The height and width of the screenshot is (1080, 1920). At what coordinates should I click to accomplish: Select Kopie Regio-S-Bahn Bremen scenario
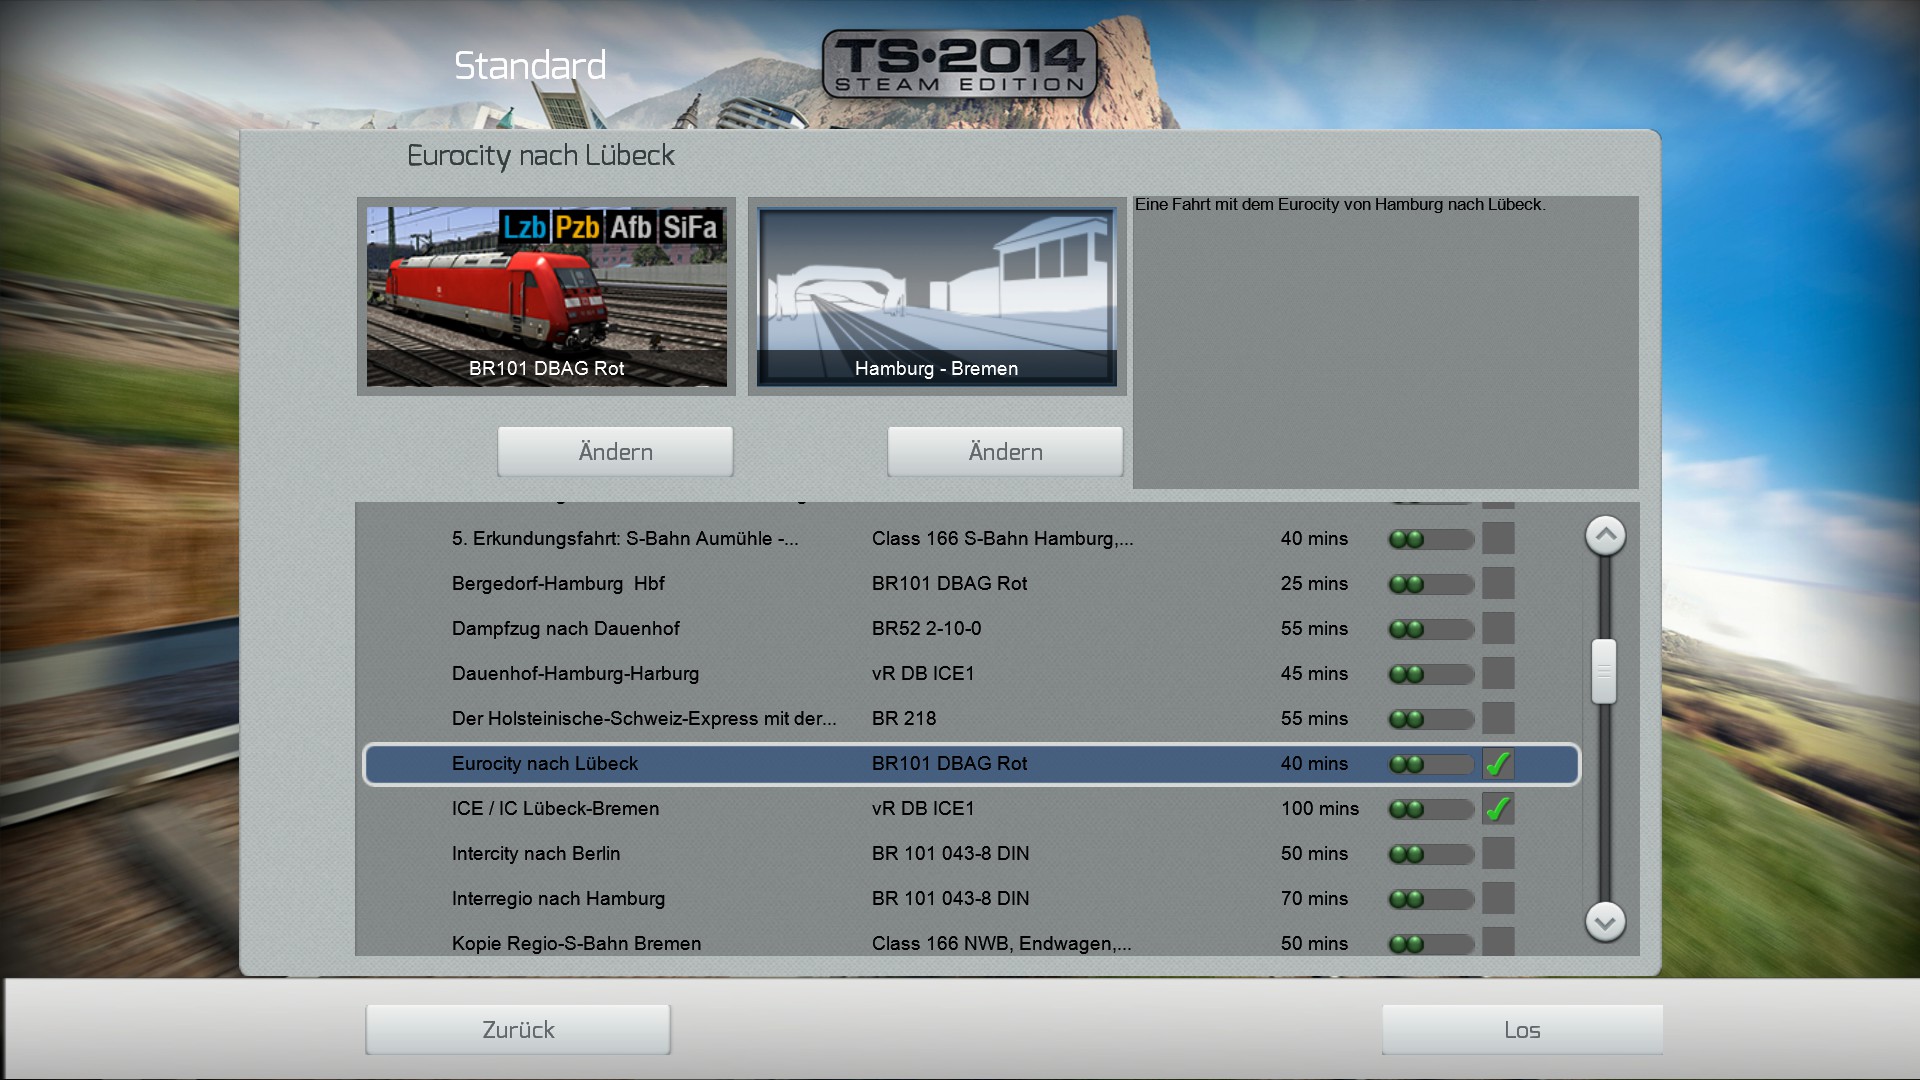576,944
